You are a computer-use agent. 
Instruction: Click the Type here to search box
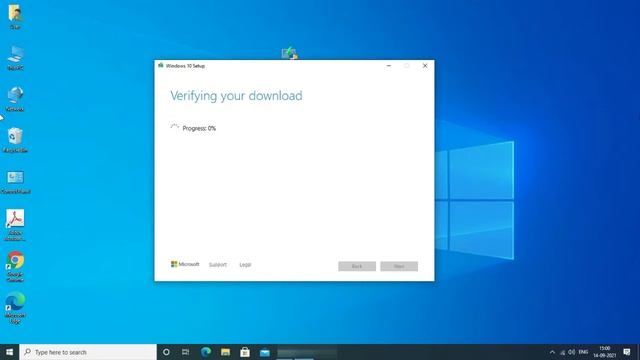point(88,352)
